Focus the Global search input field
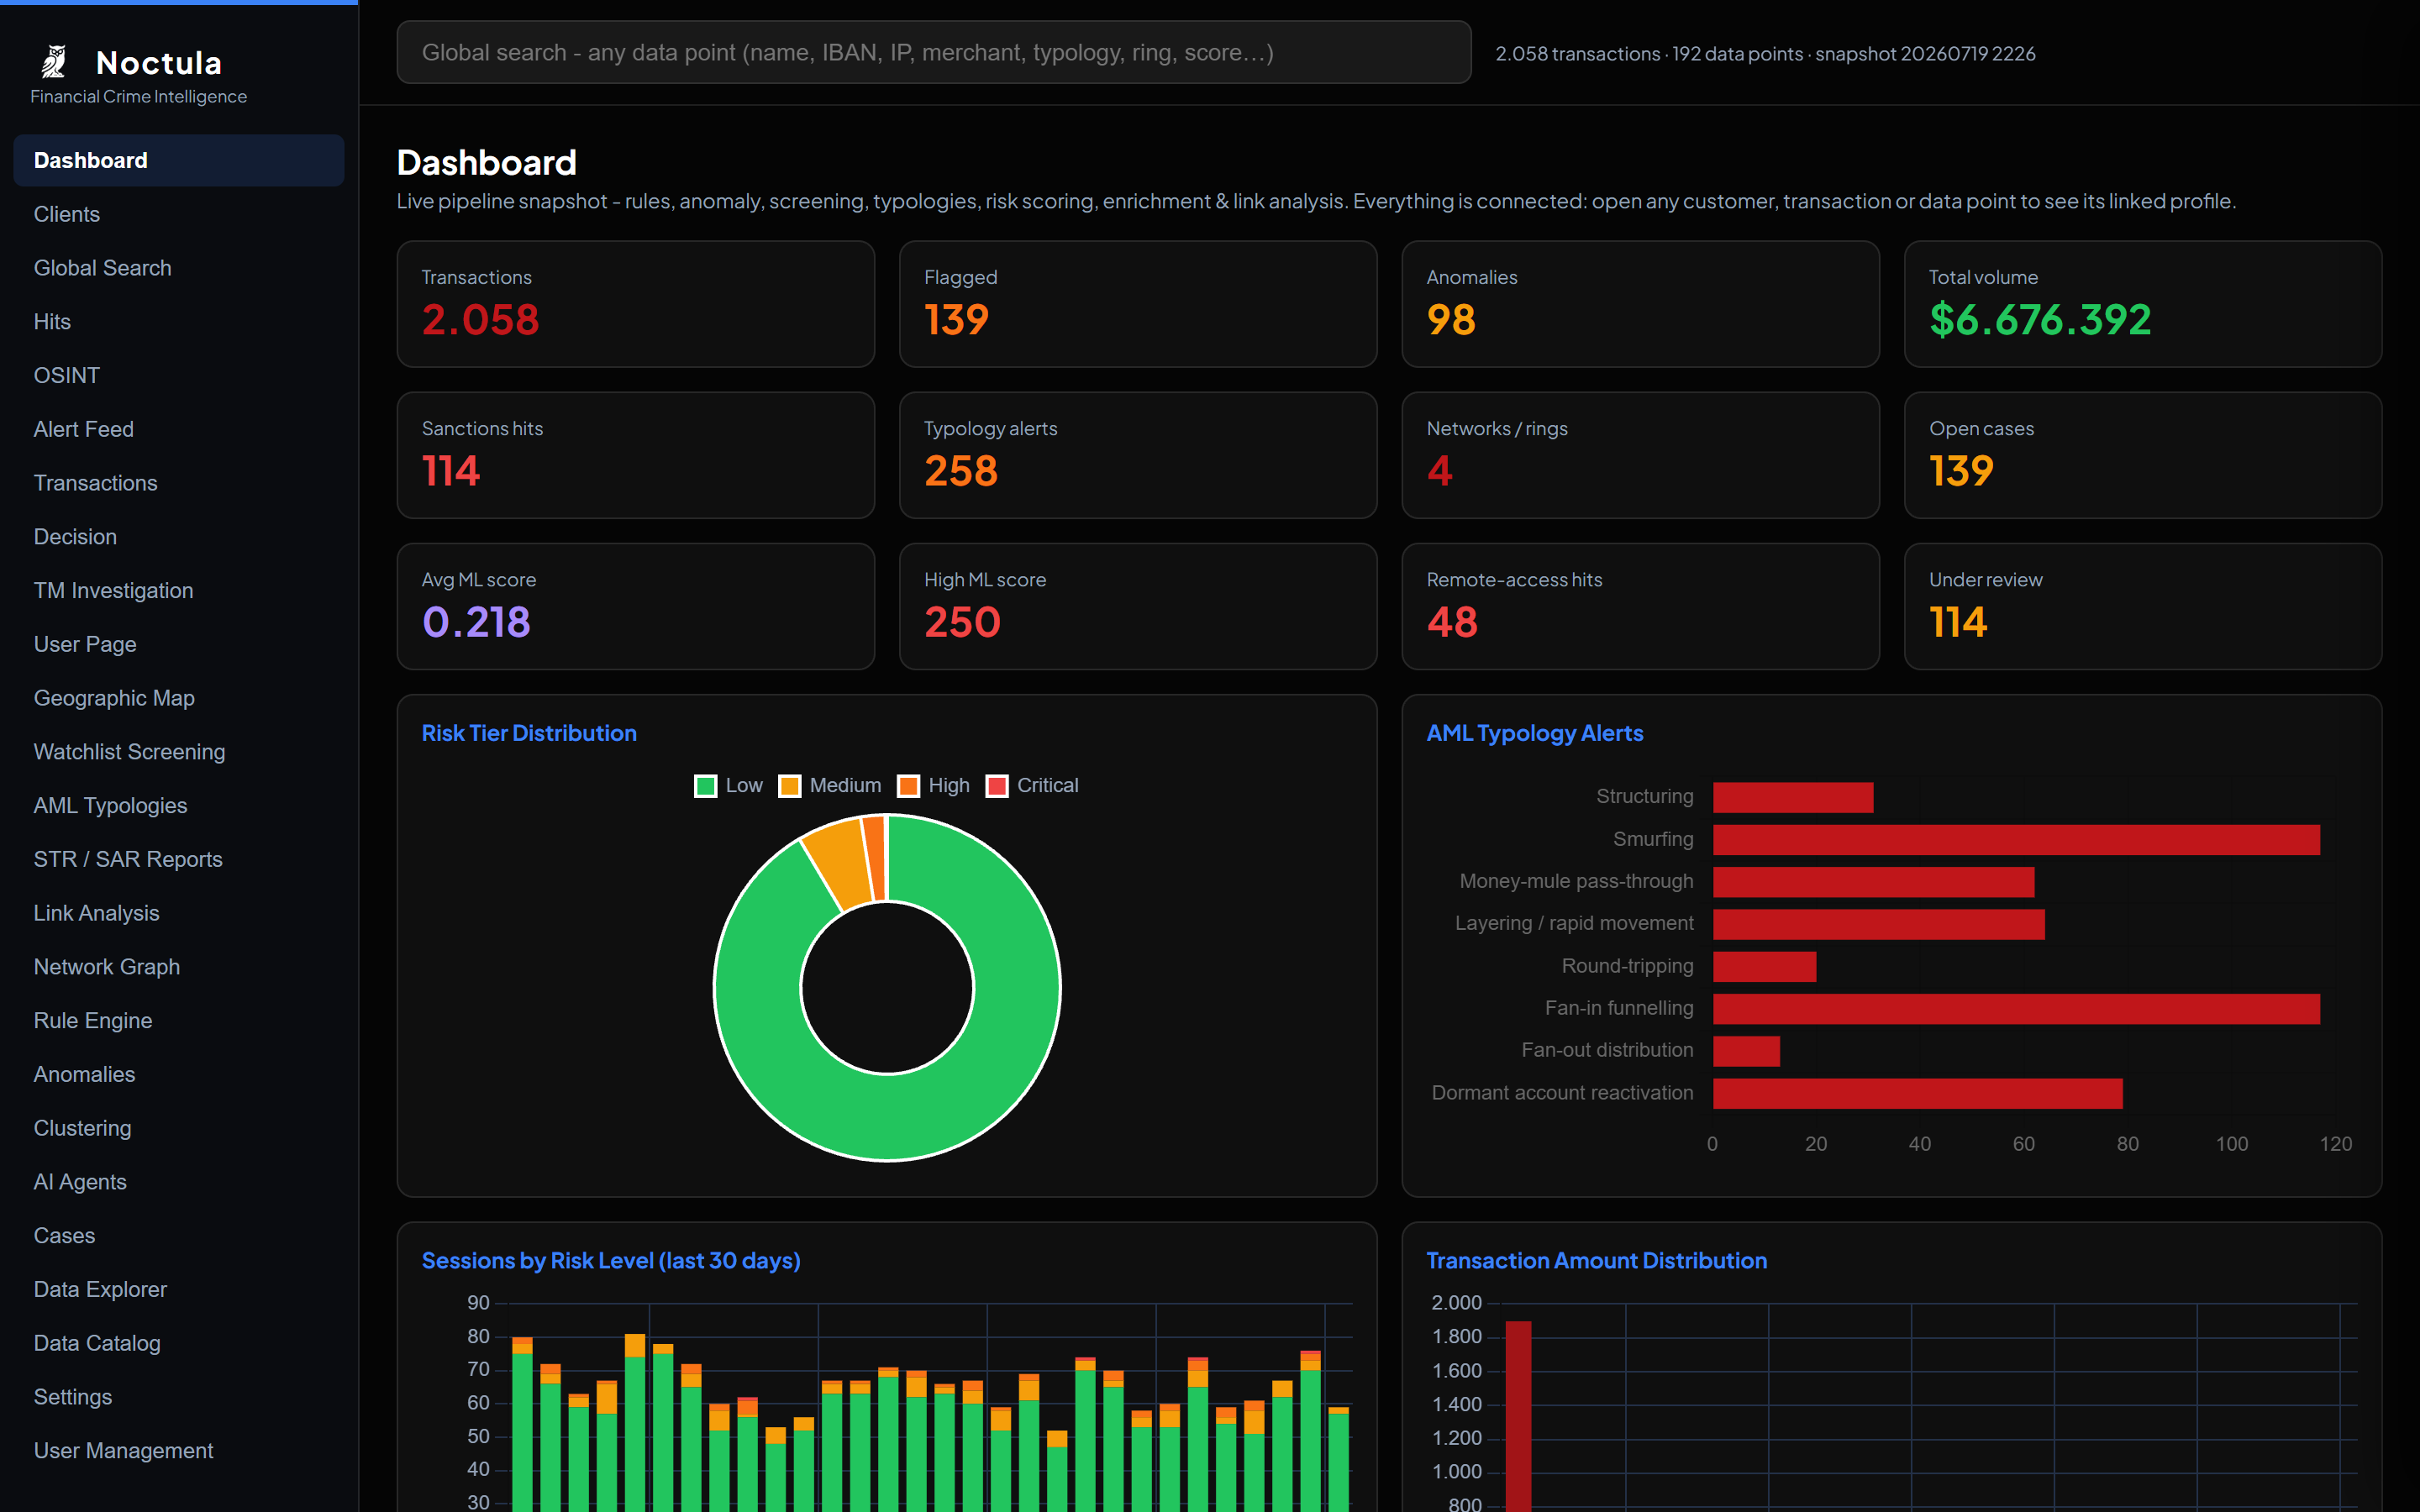2420x1512 pixels. 933,52
